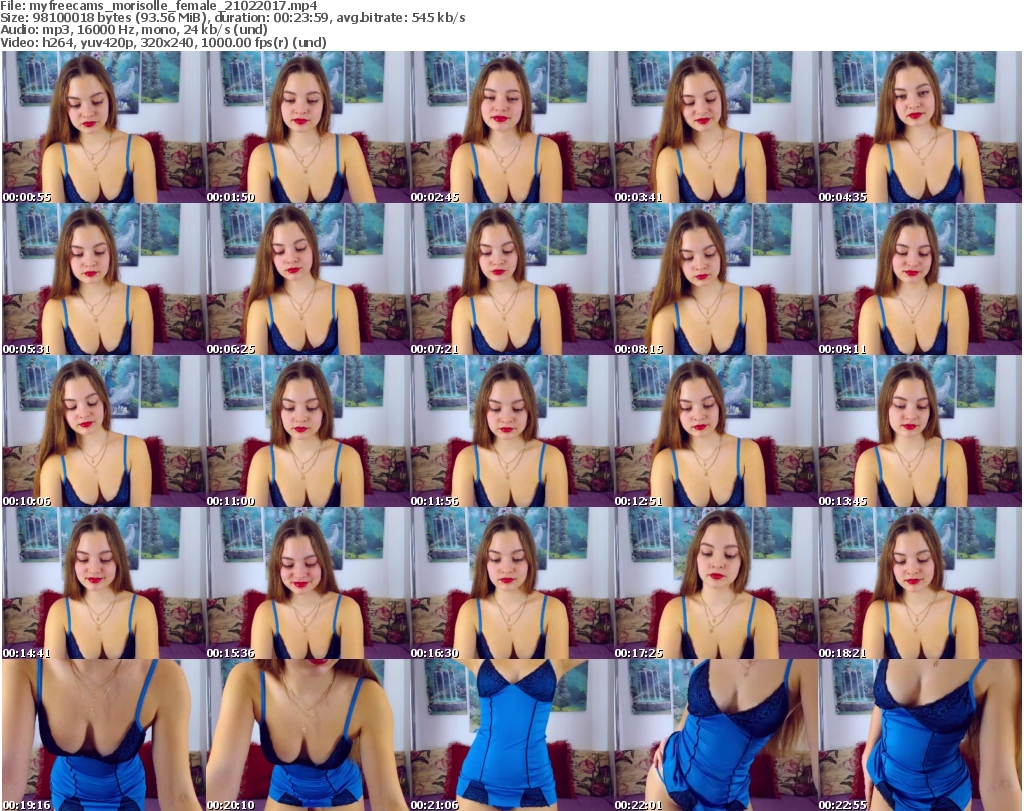Pick the last frame at 00:22:55

click(x=920, y=735)
